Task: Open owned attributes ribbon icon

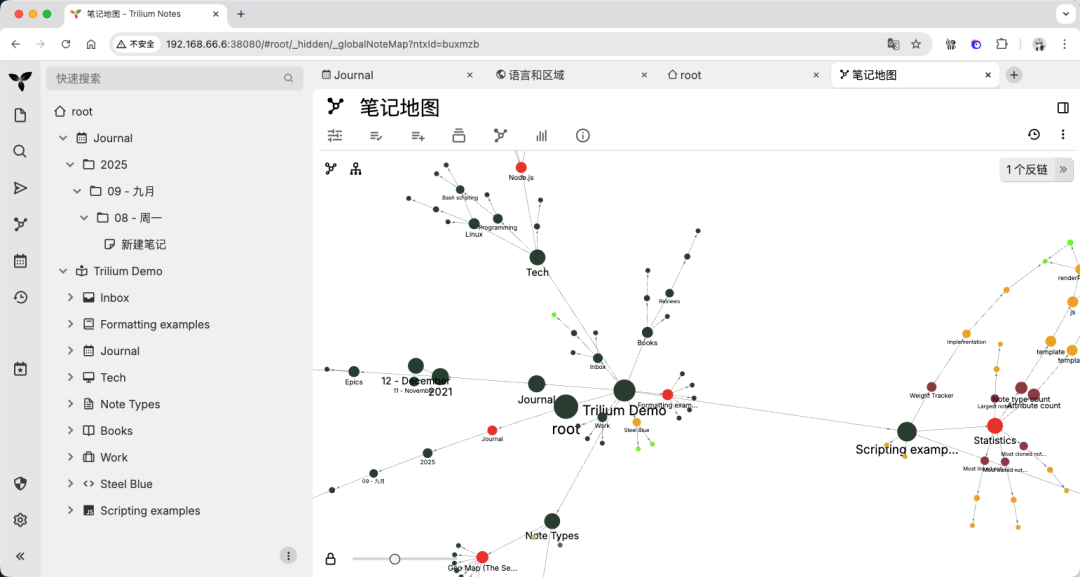Action: [x=376, y=136]
